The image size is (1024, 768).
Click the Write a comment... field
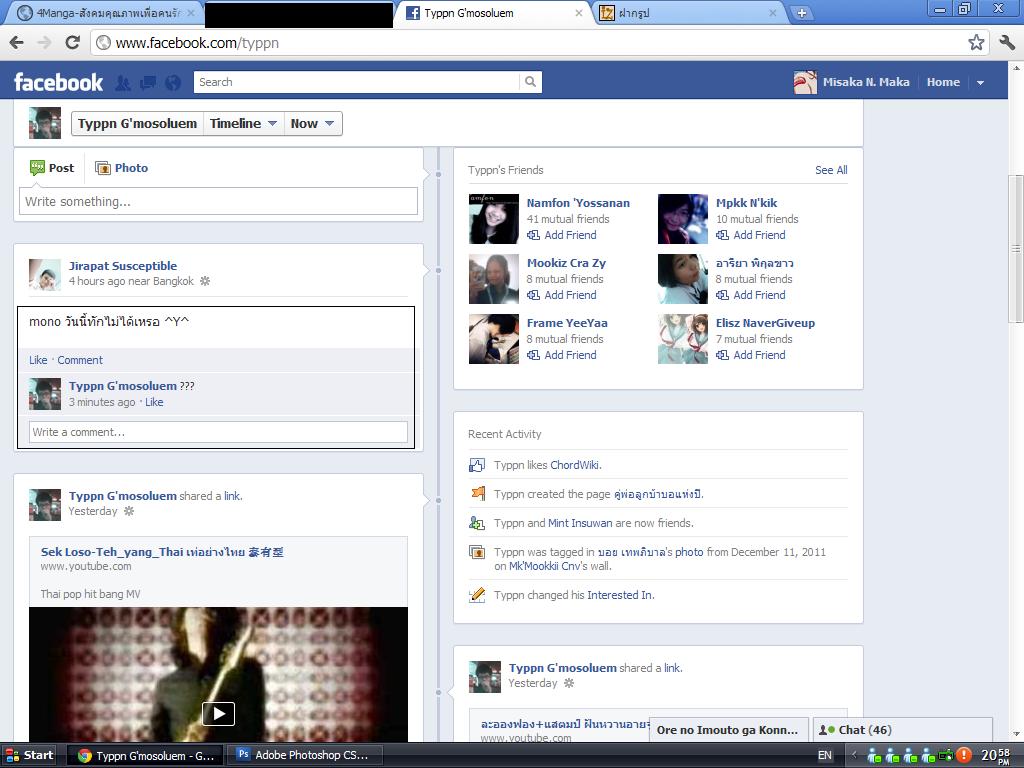tap(218, 432)
